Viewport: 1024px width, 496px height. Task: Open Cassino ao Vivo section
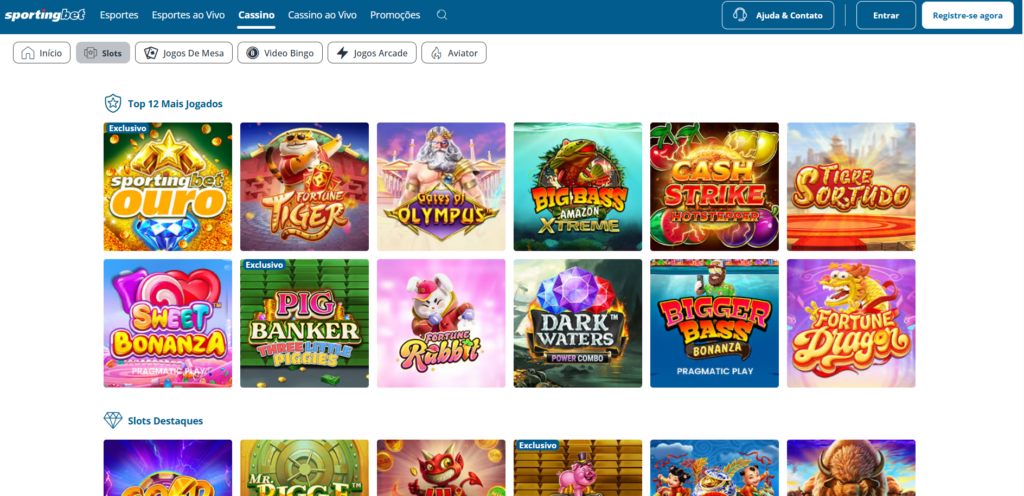point(323,15)
